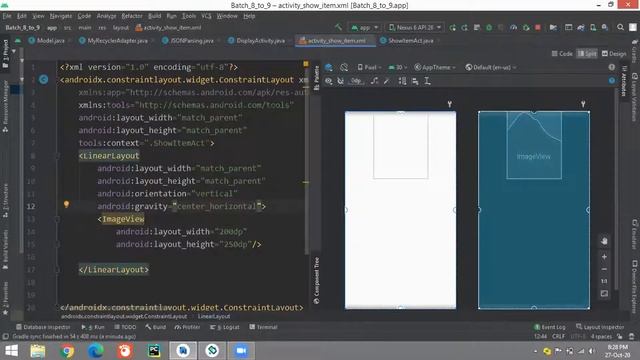Open the Component Tree side panel
This screenshot has width=640, height=360.
(316, 281)
